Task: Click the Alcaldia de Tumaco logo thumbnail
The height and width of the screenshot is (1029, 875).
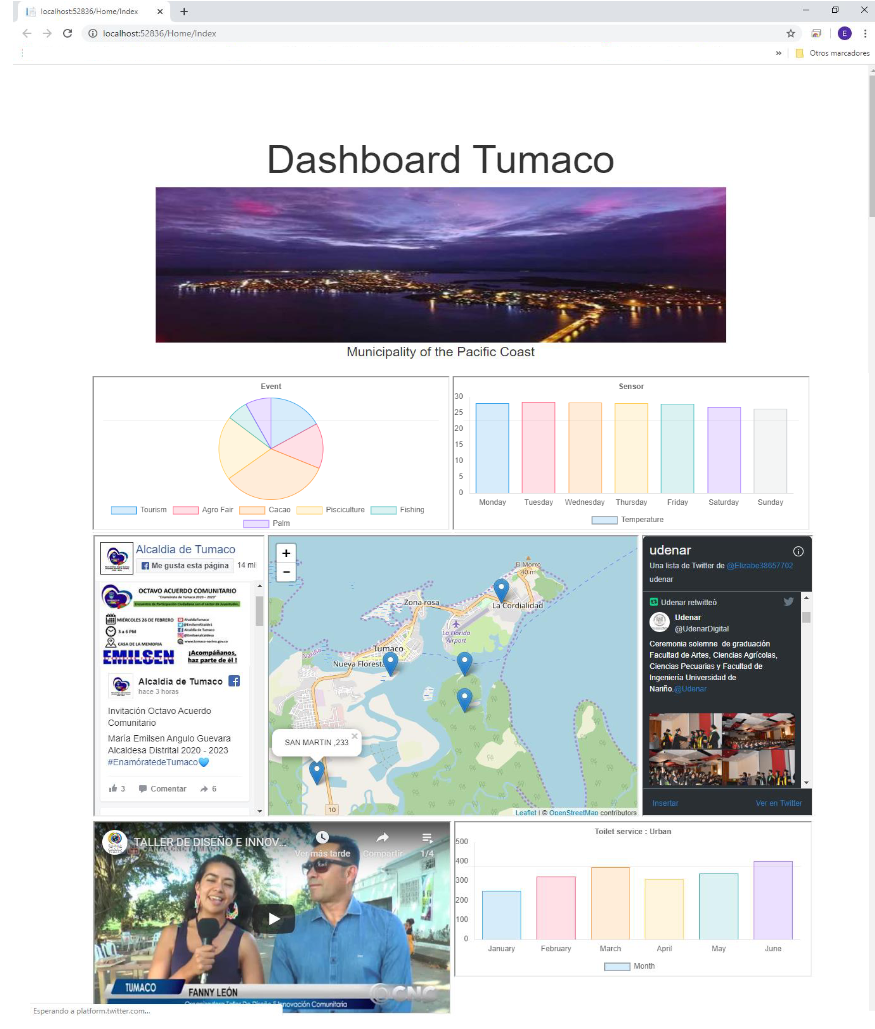Action: tap(117, 558)
